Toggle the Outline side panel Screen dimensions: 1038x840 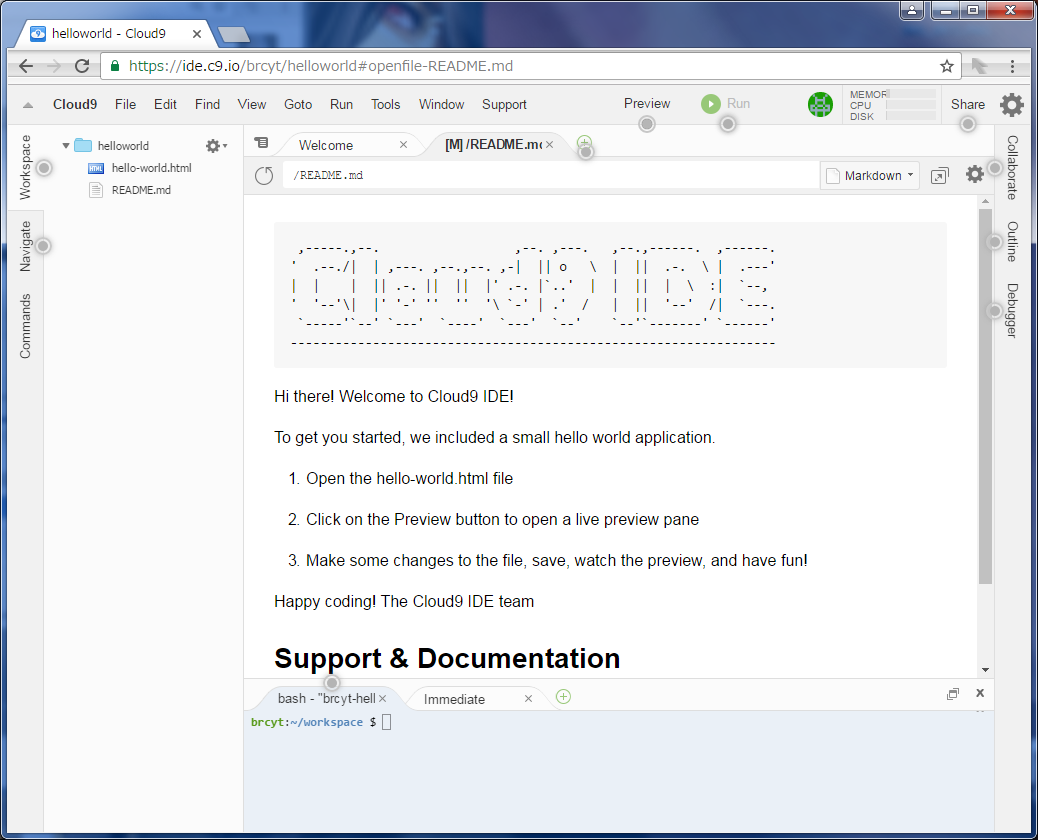pos(1012,242)
